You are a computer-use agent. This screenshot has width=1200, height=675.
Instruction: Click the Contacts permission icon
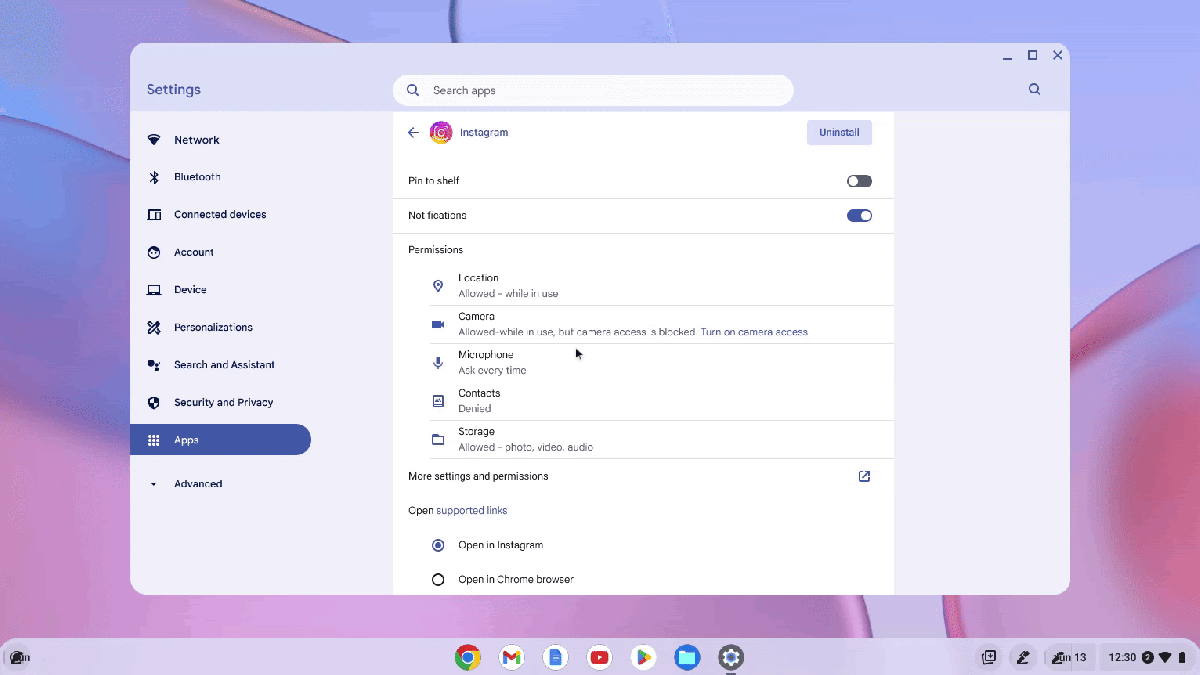(437, 400)
